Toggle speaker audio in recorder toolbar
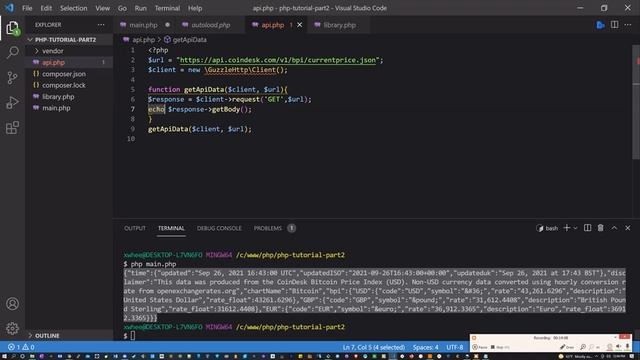This screenshot has width=640, height=360. coord(618,347)
